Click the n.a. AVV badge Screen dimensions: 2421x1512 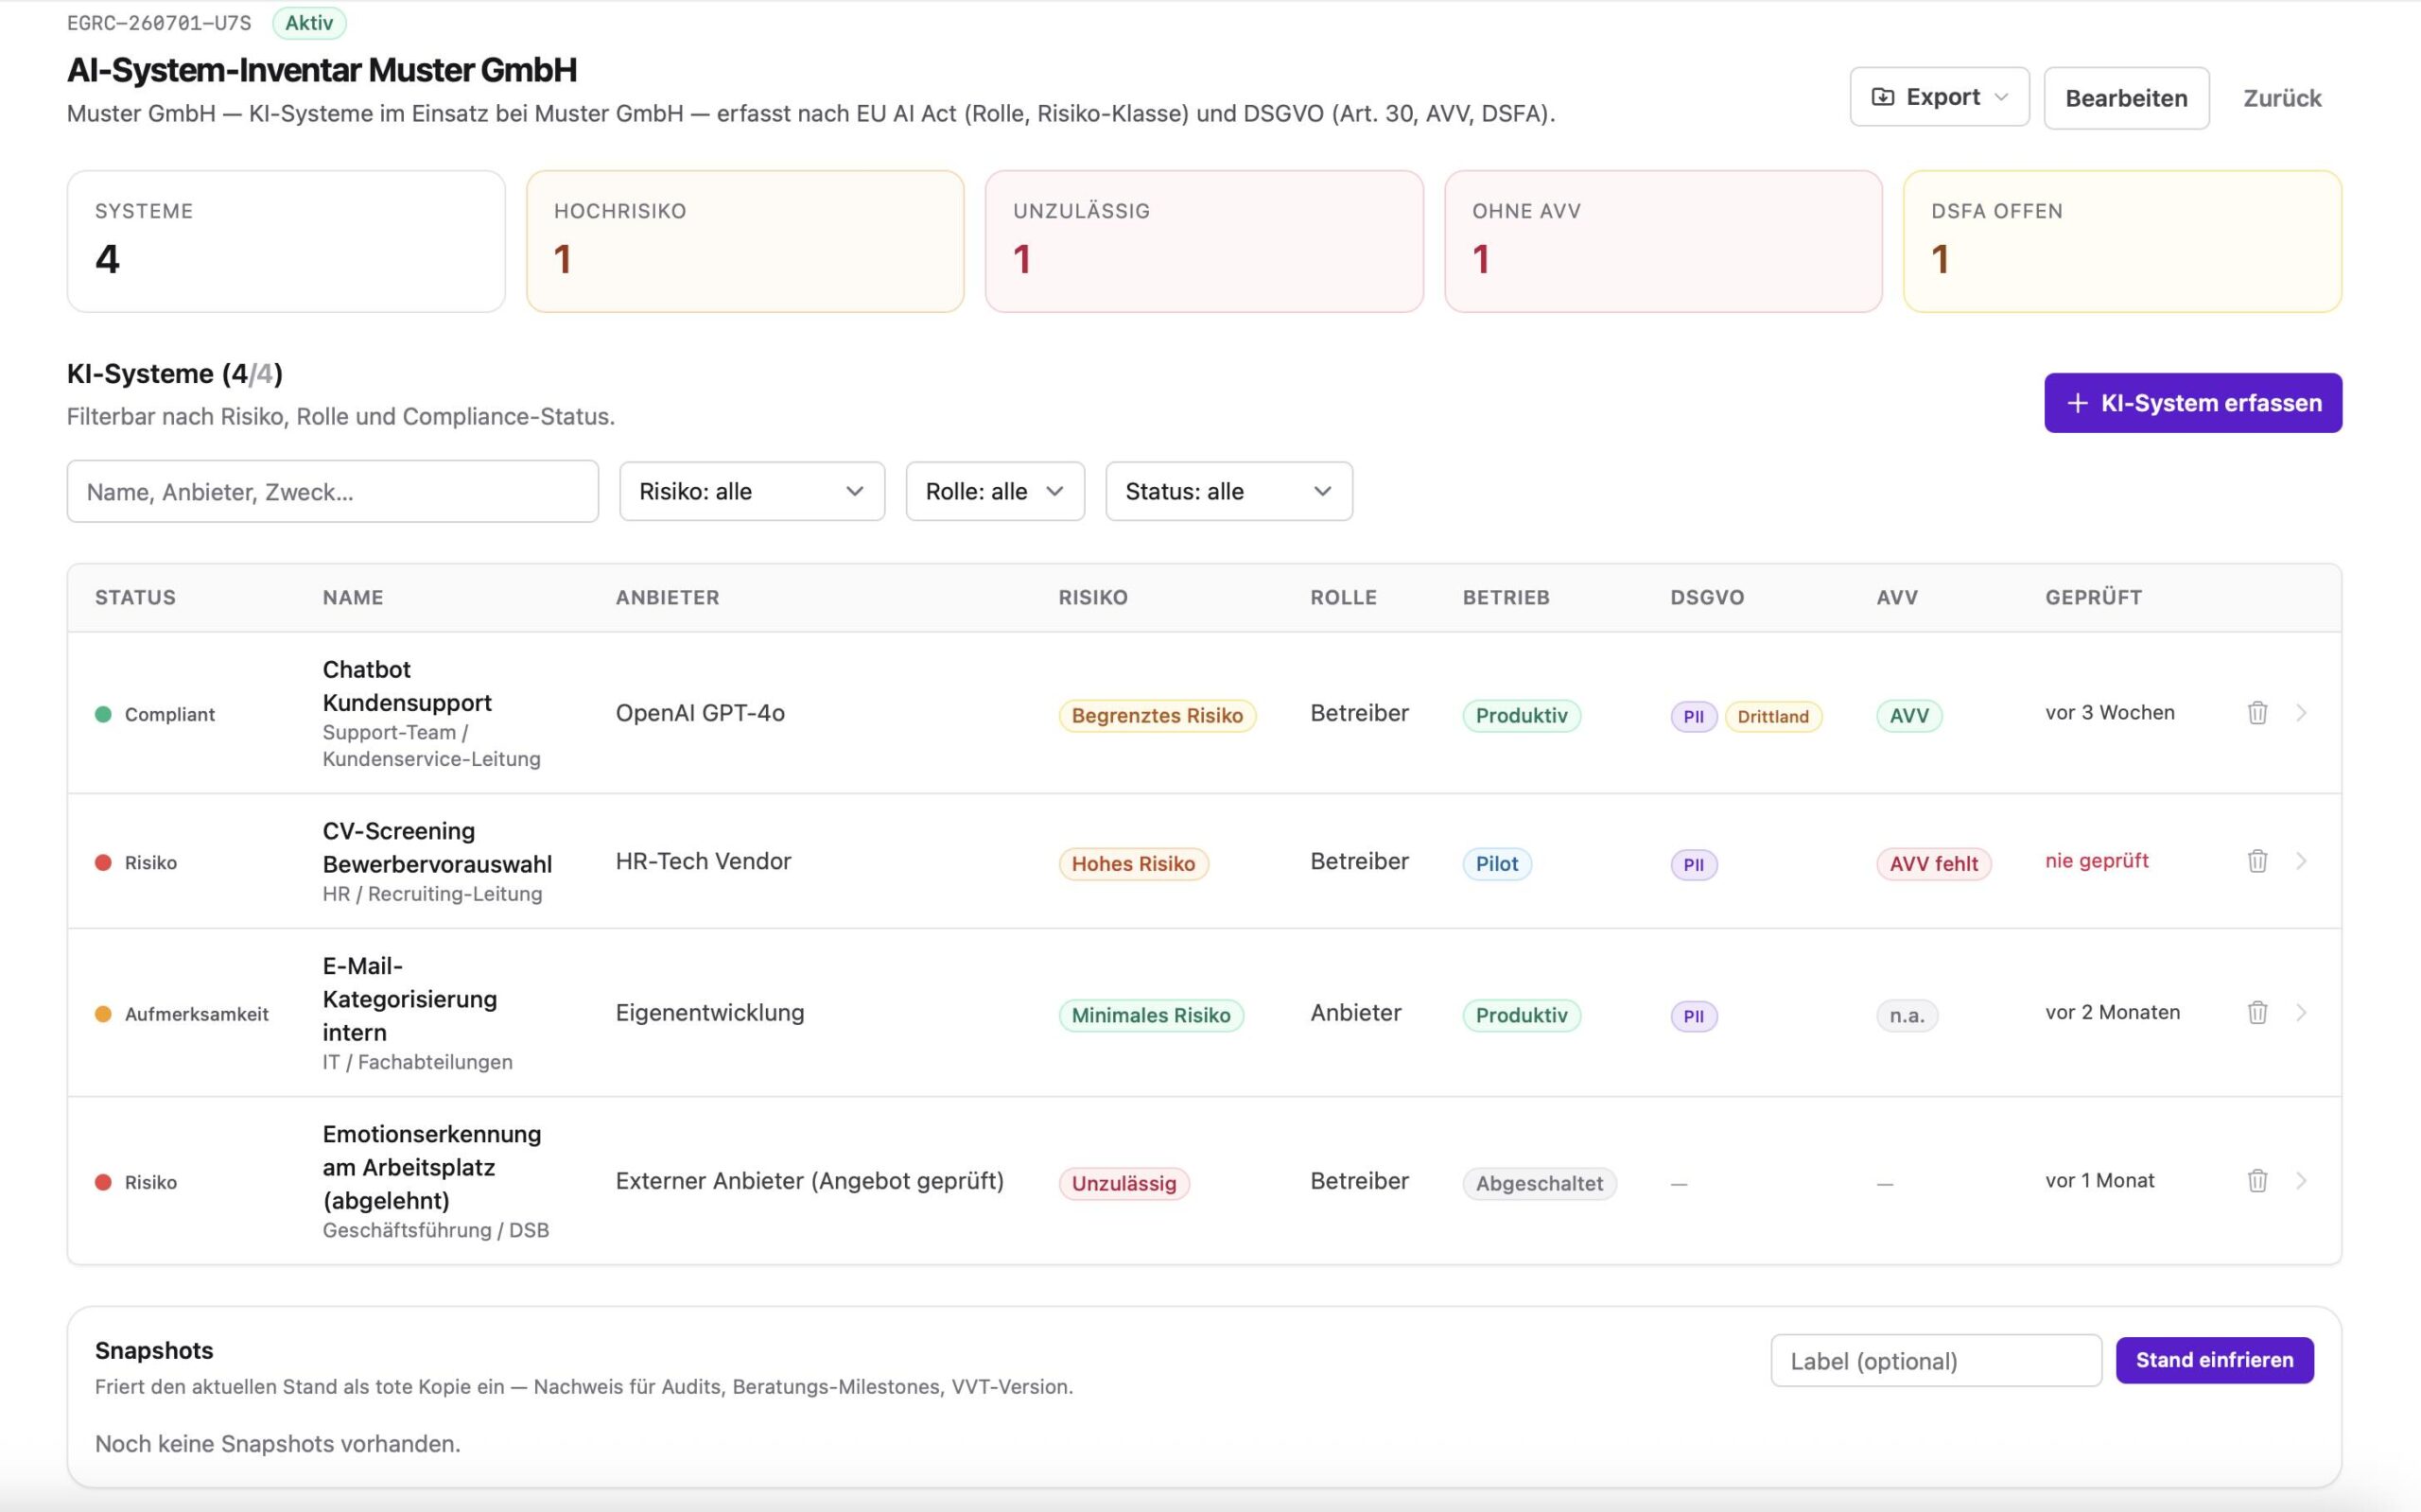[x=1907, y=1015]
